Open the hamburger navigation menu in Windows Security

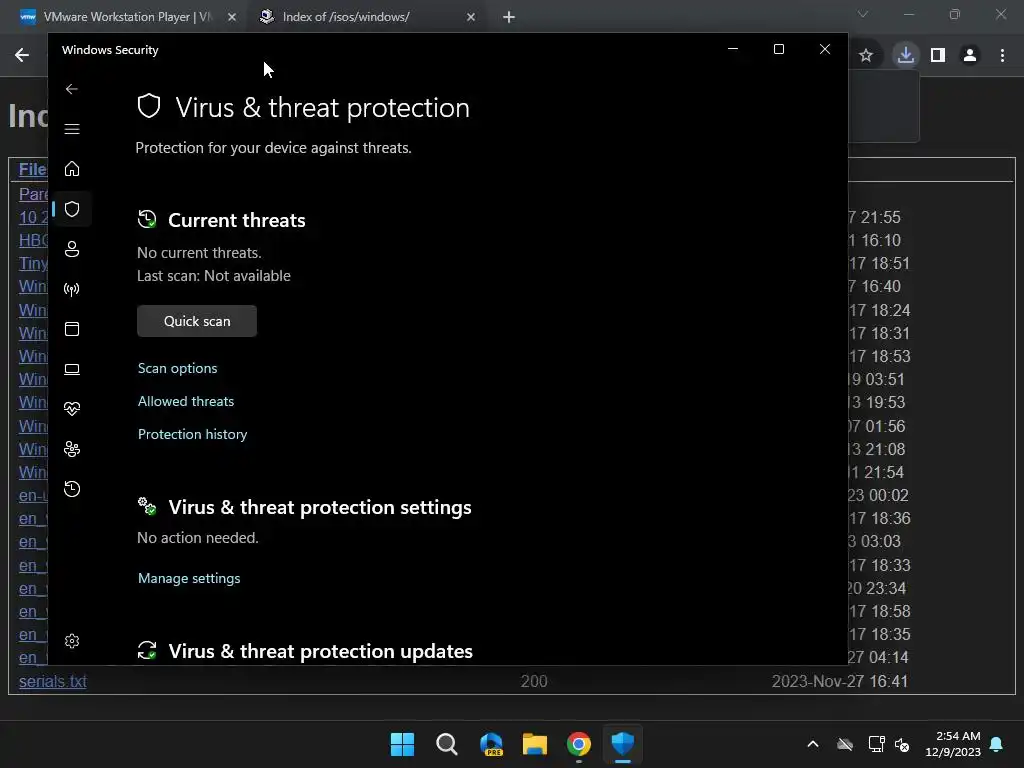pyautogui.click(x=72, y=129)
